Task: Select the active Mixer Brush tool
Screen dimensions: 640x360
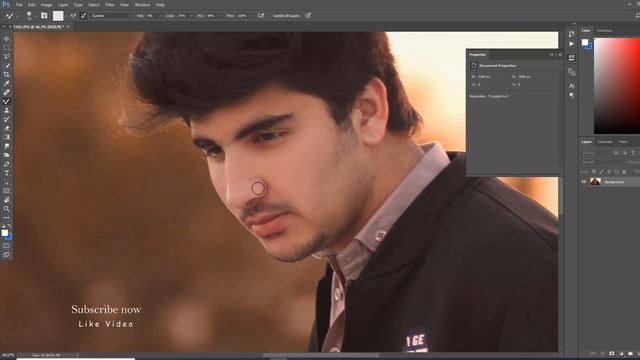Action: 7,101
